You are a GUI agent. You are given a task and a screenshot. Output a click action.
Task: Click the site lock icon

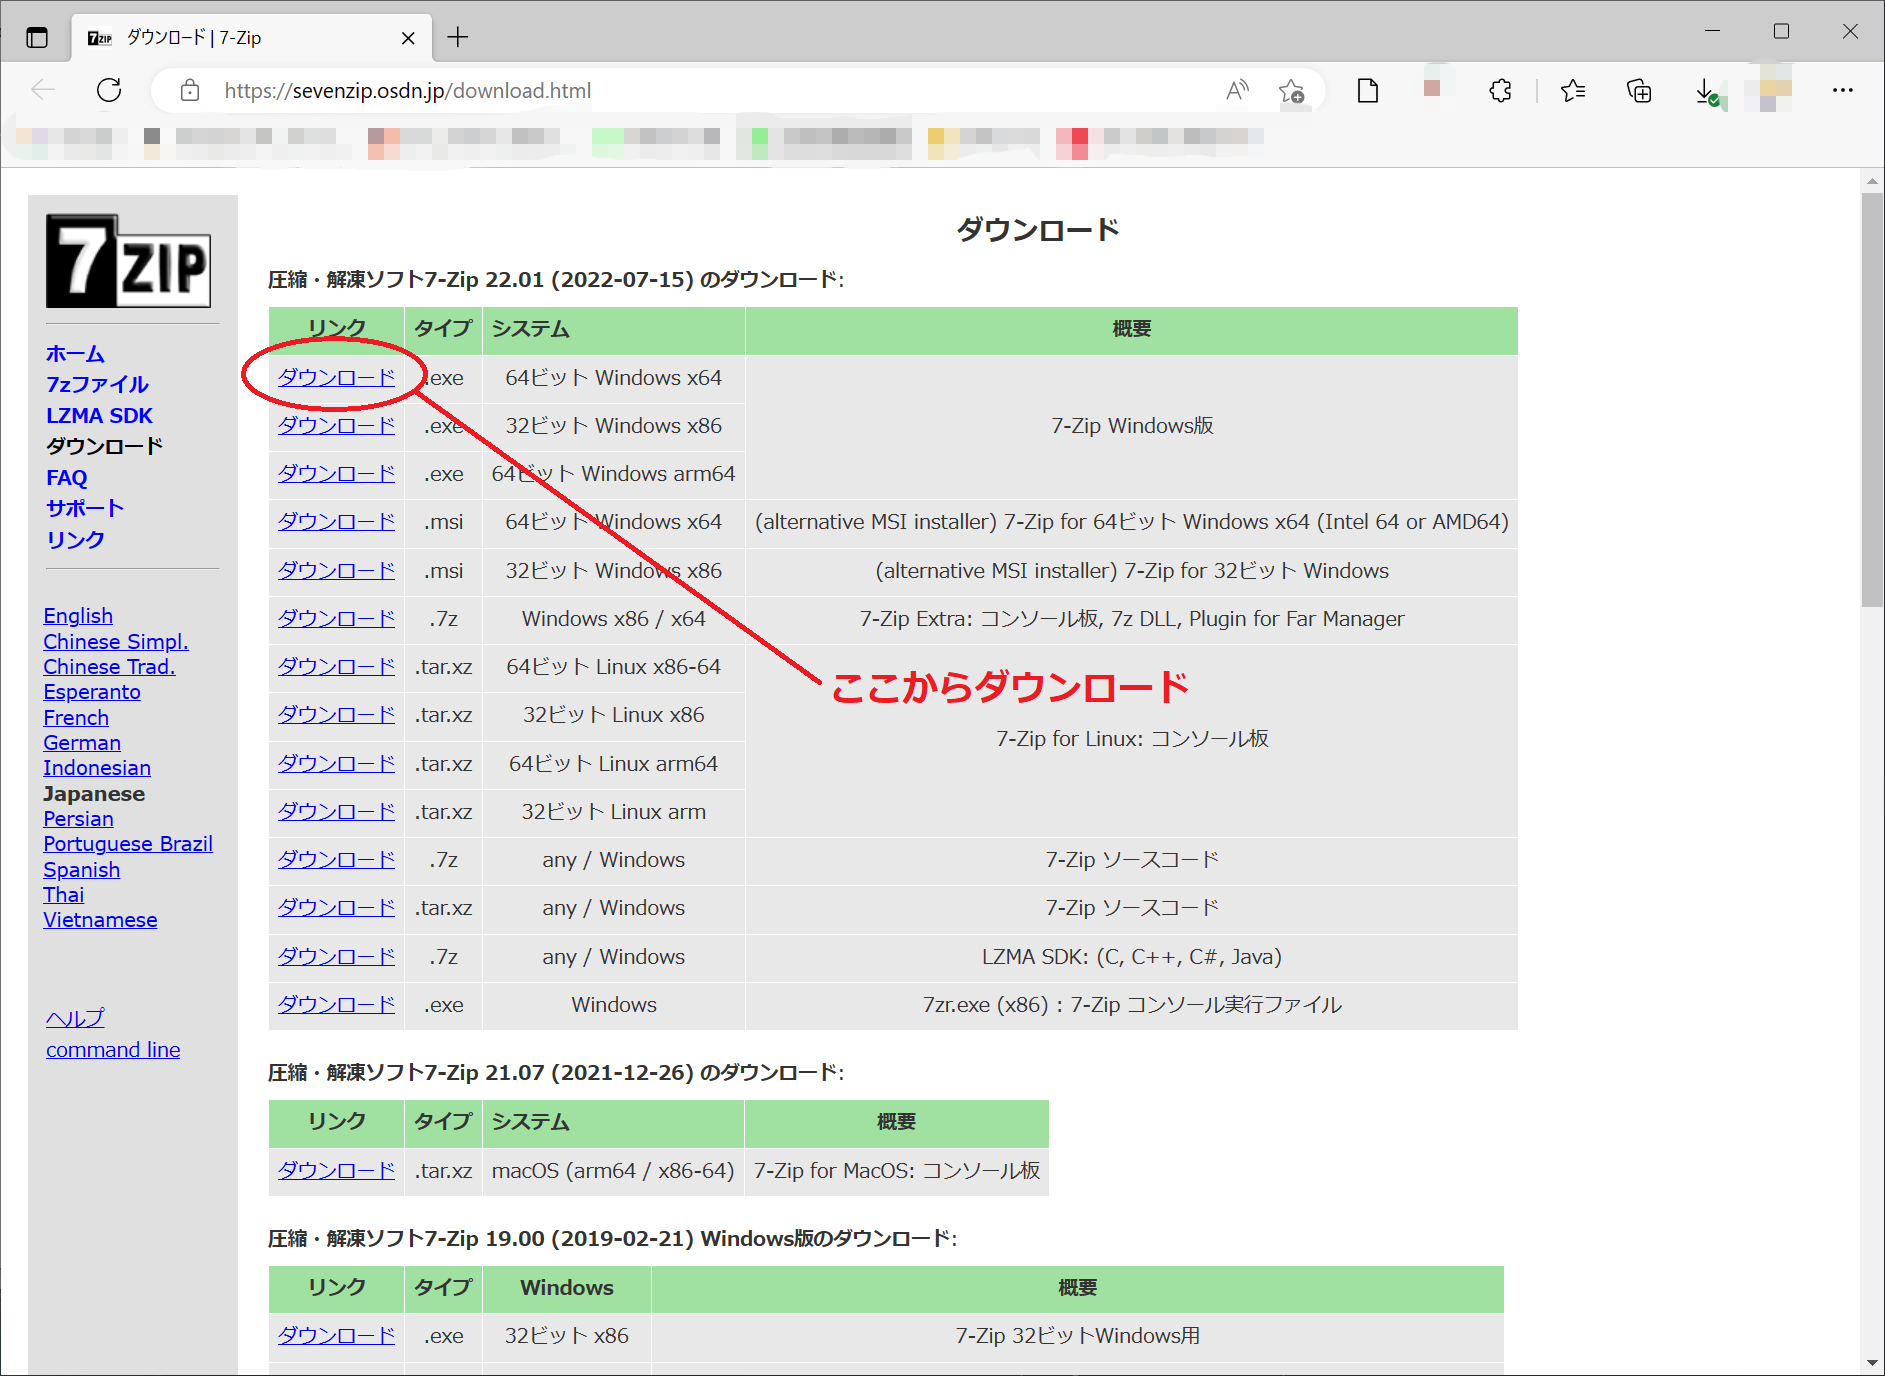point(189,91)
